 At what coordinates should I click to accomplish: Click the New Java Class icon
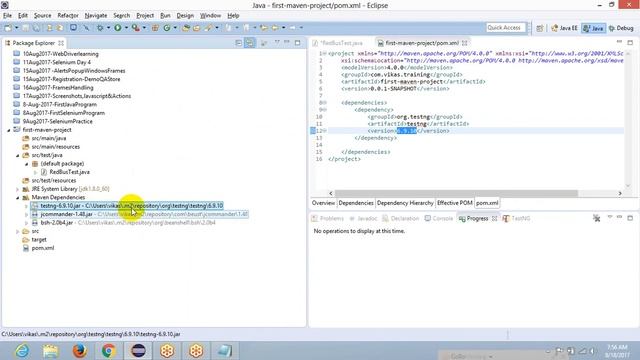pos(167,28)
